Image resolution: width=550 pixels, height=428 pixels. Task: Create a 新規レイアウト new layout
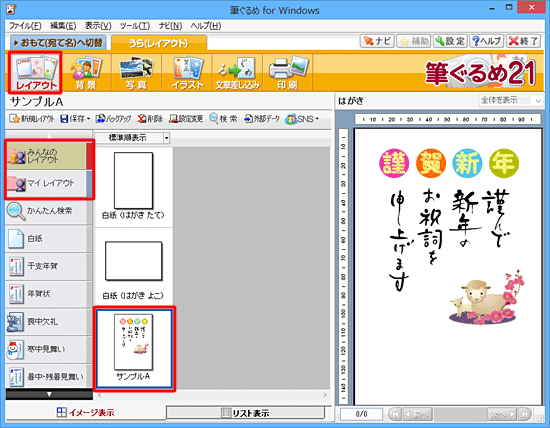click(x=32, y=119)
